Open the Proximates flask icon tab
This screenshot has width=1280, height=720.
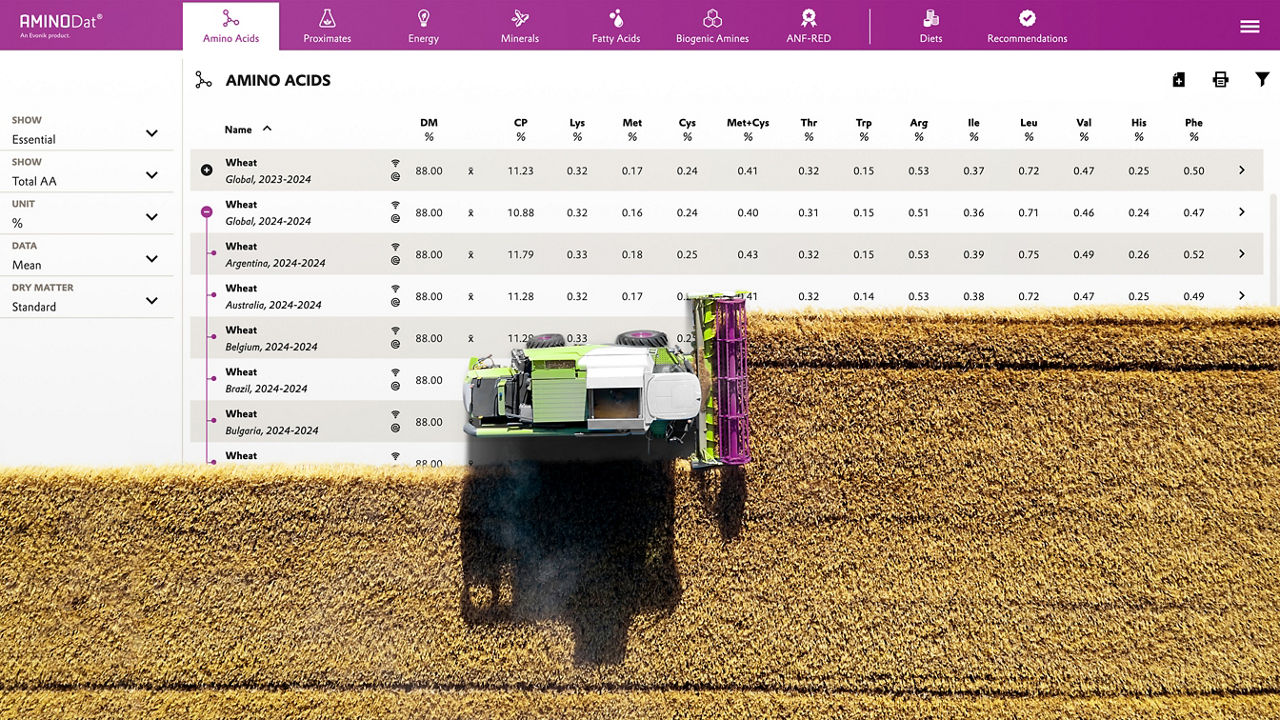[x=327, y=26]
